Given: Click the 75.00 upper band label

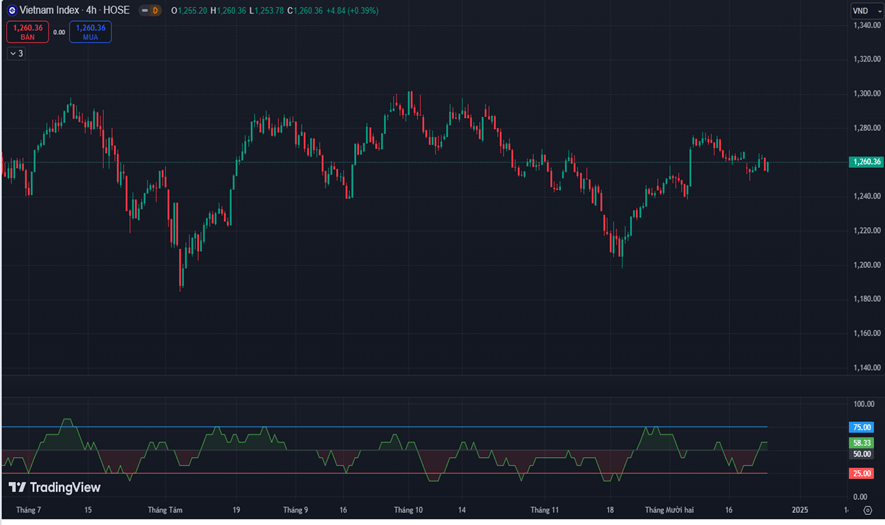Looking at the screenshot, I should 861,427.
